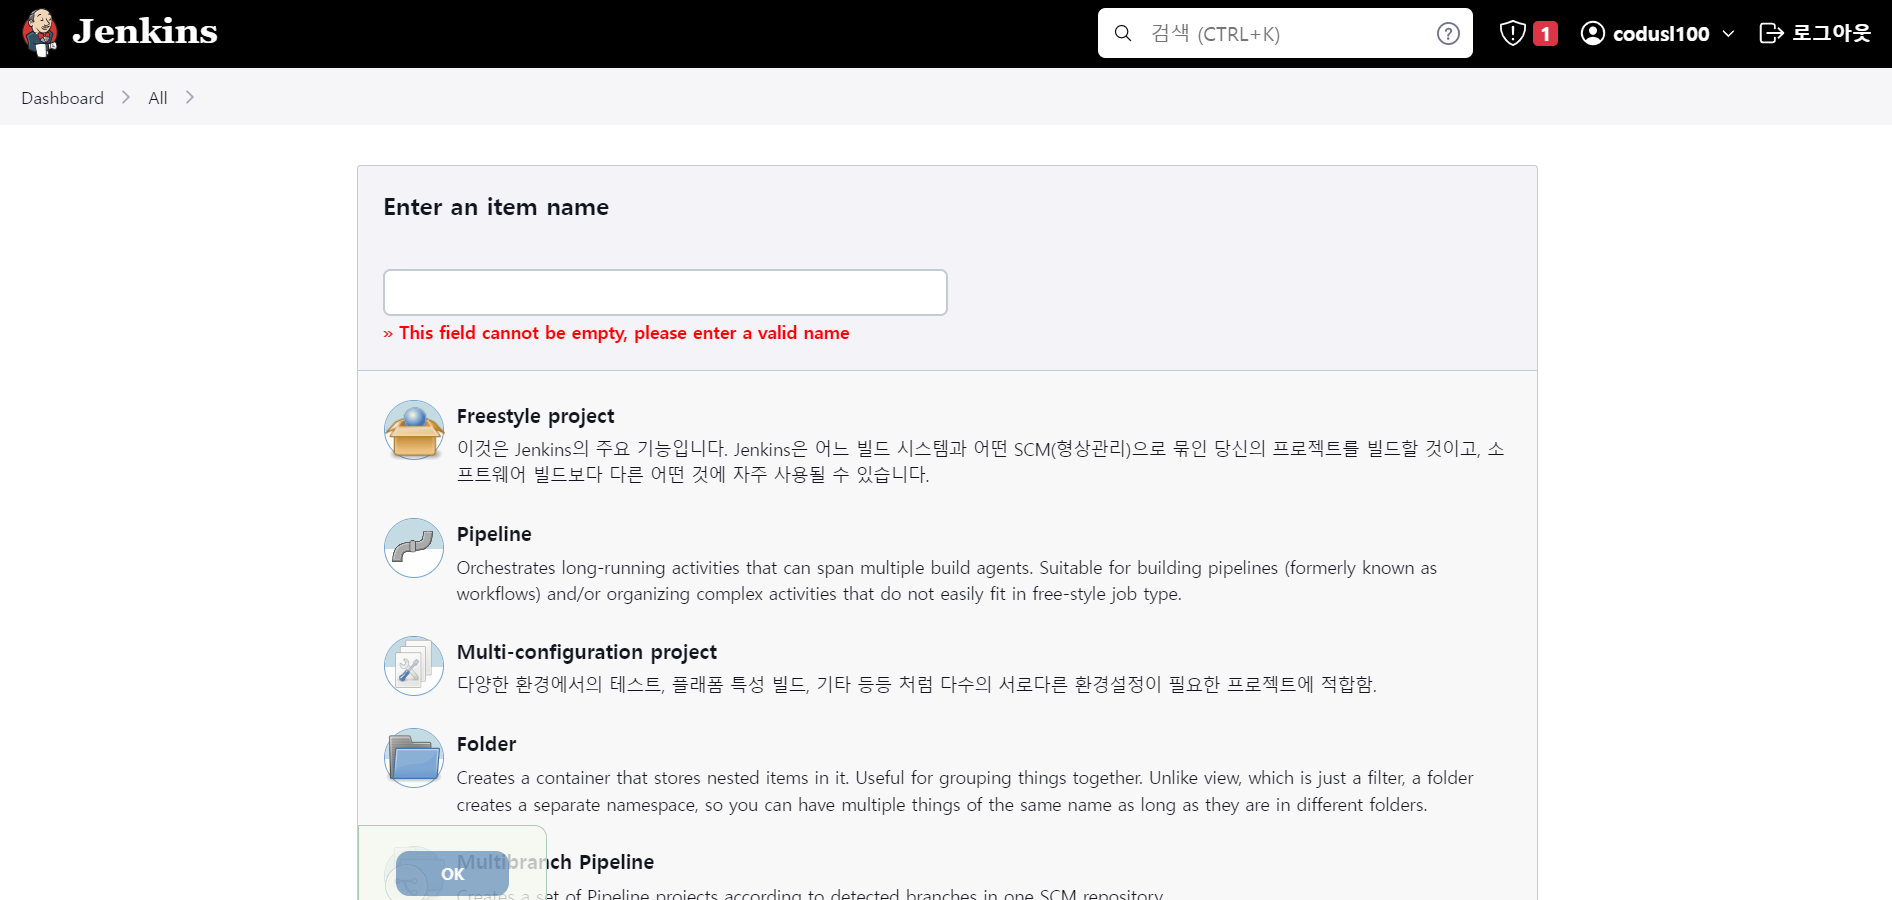
Task: Open the codusl100 user profile link
Action: click(x=1661, y=34)
